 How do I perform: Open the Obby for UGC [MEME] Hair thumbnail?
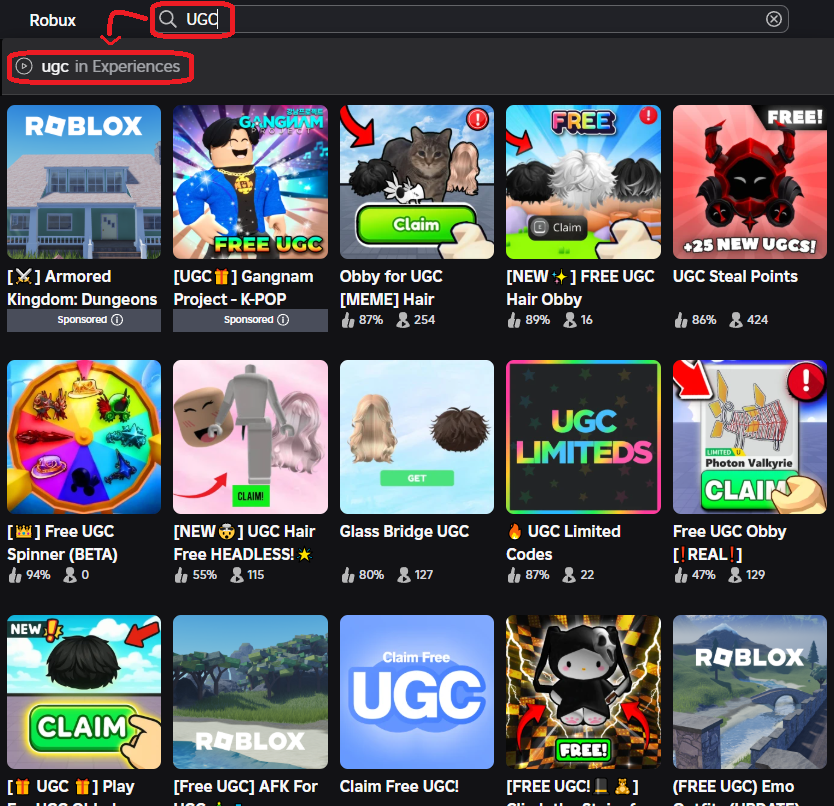[x=417, y=182]
